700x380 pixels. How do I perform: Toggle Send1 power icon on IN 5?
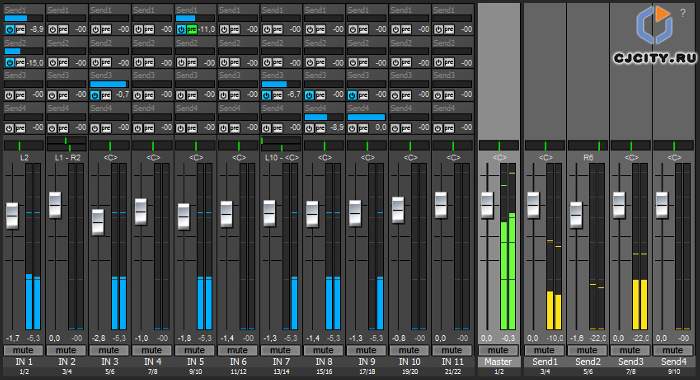point(181,29)
